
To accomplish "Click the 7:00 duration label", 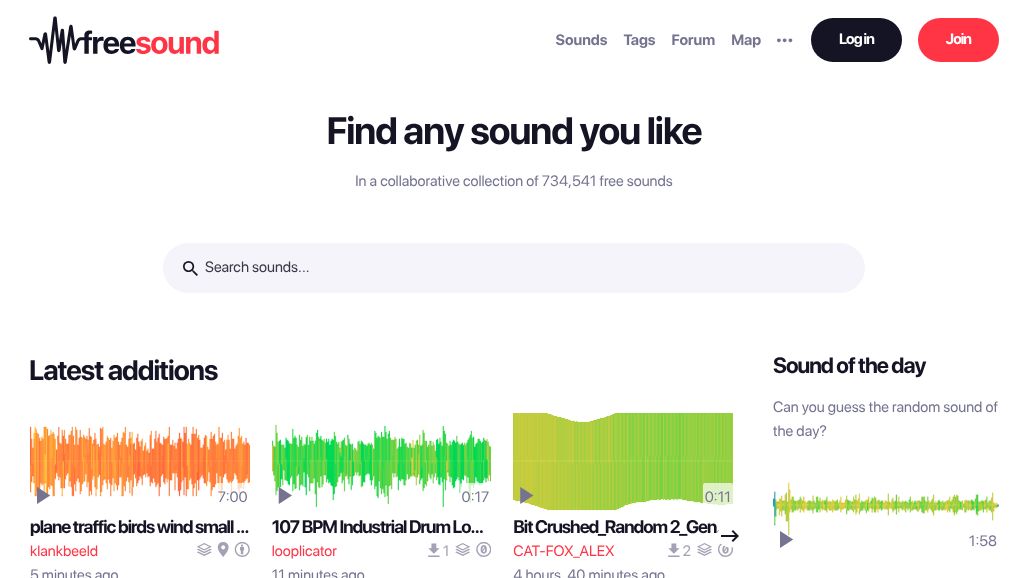I will coord(233,497).
